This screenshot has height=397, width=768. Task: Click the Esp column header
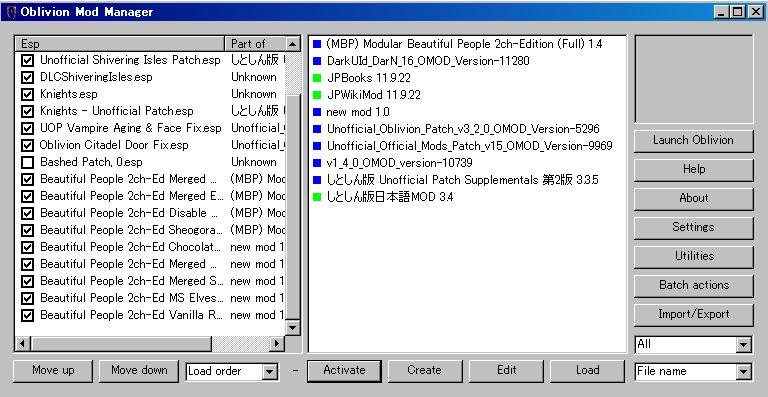(120, 44)
